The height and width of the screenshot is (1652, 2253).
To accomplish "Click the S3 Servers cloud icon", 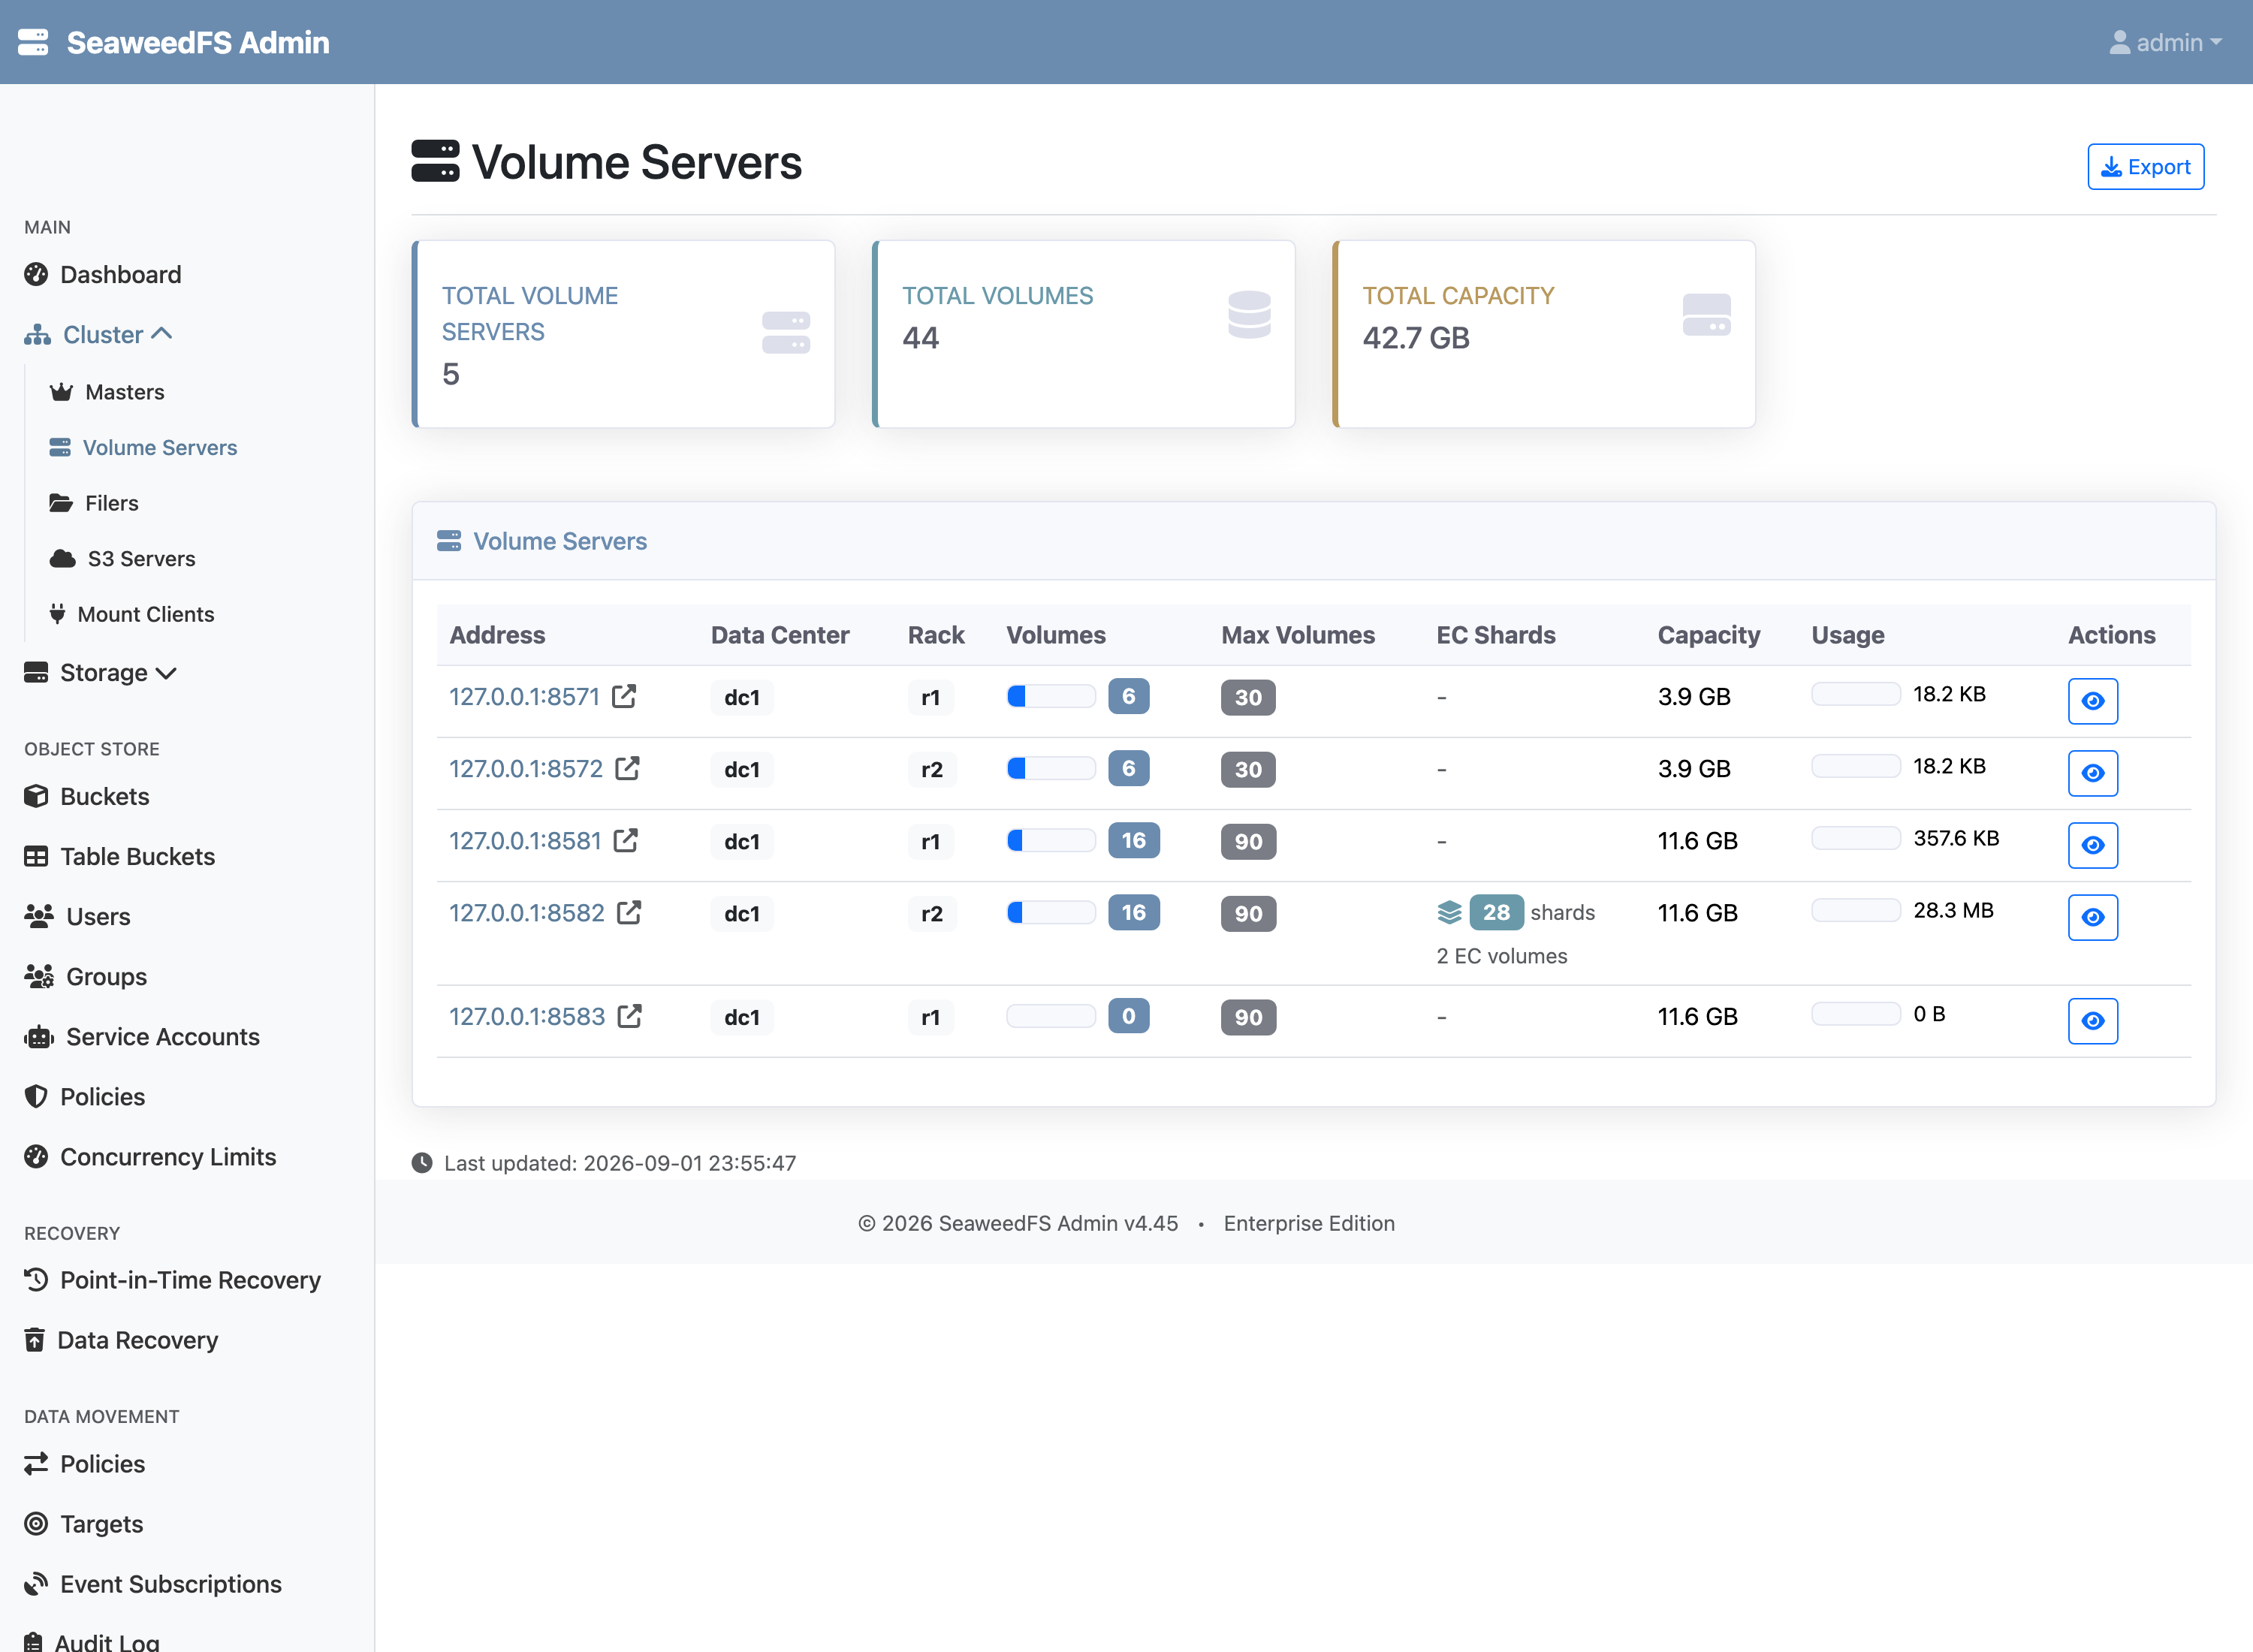I will (62, 558).
